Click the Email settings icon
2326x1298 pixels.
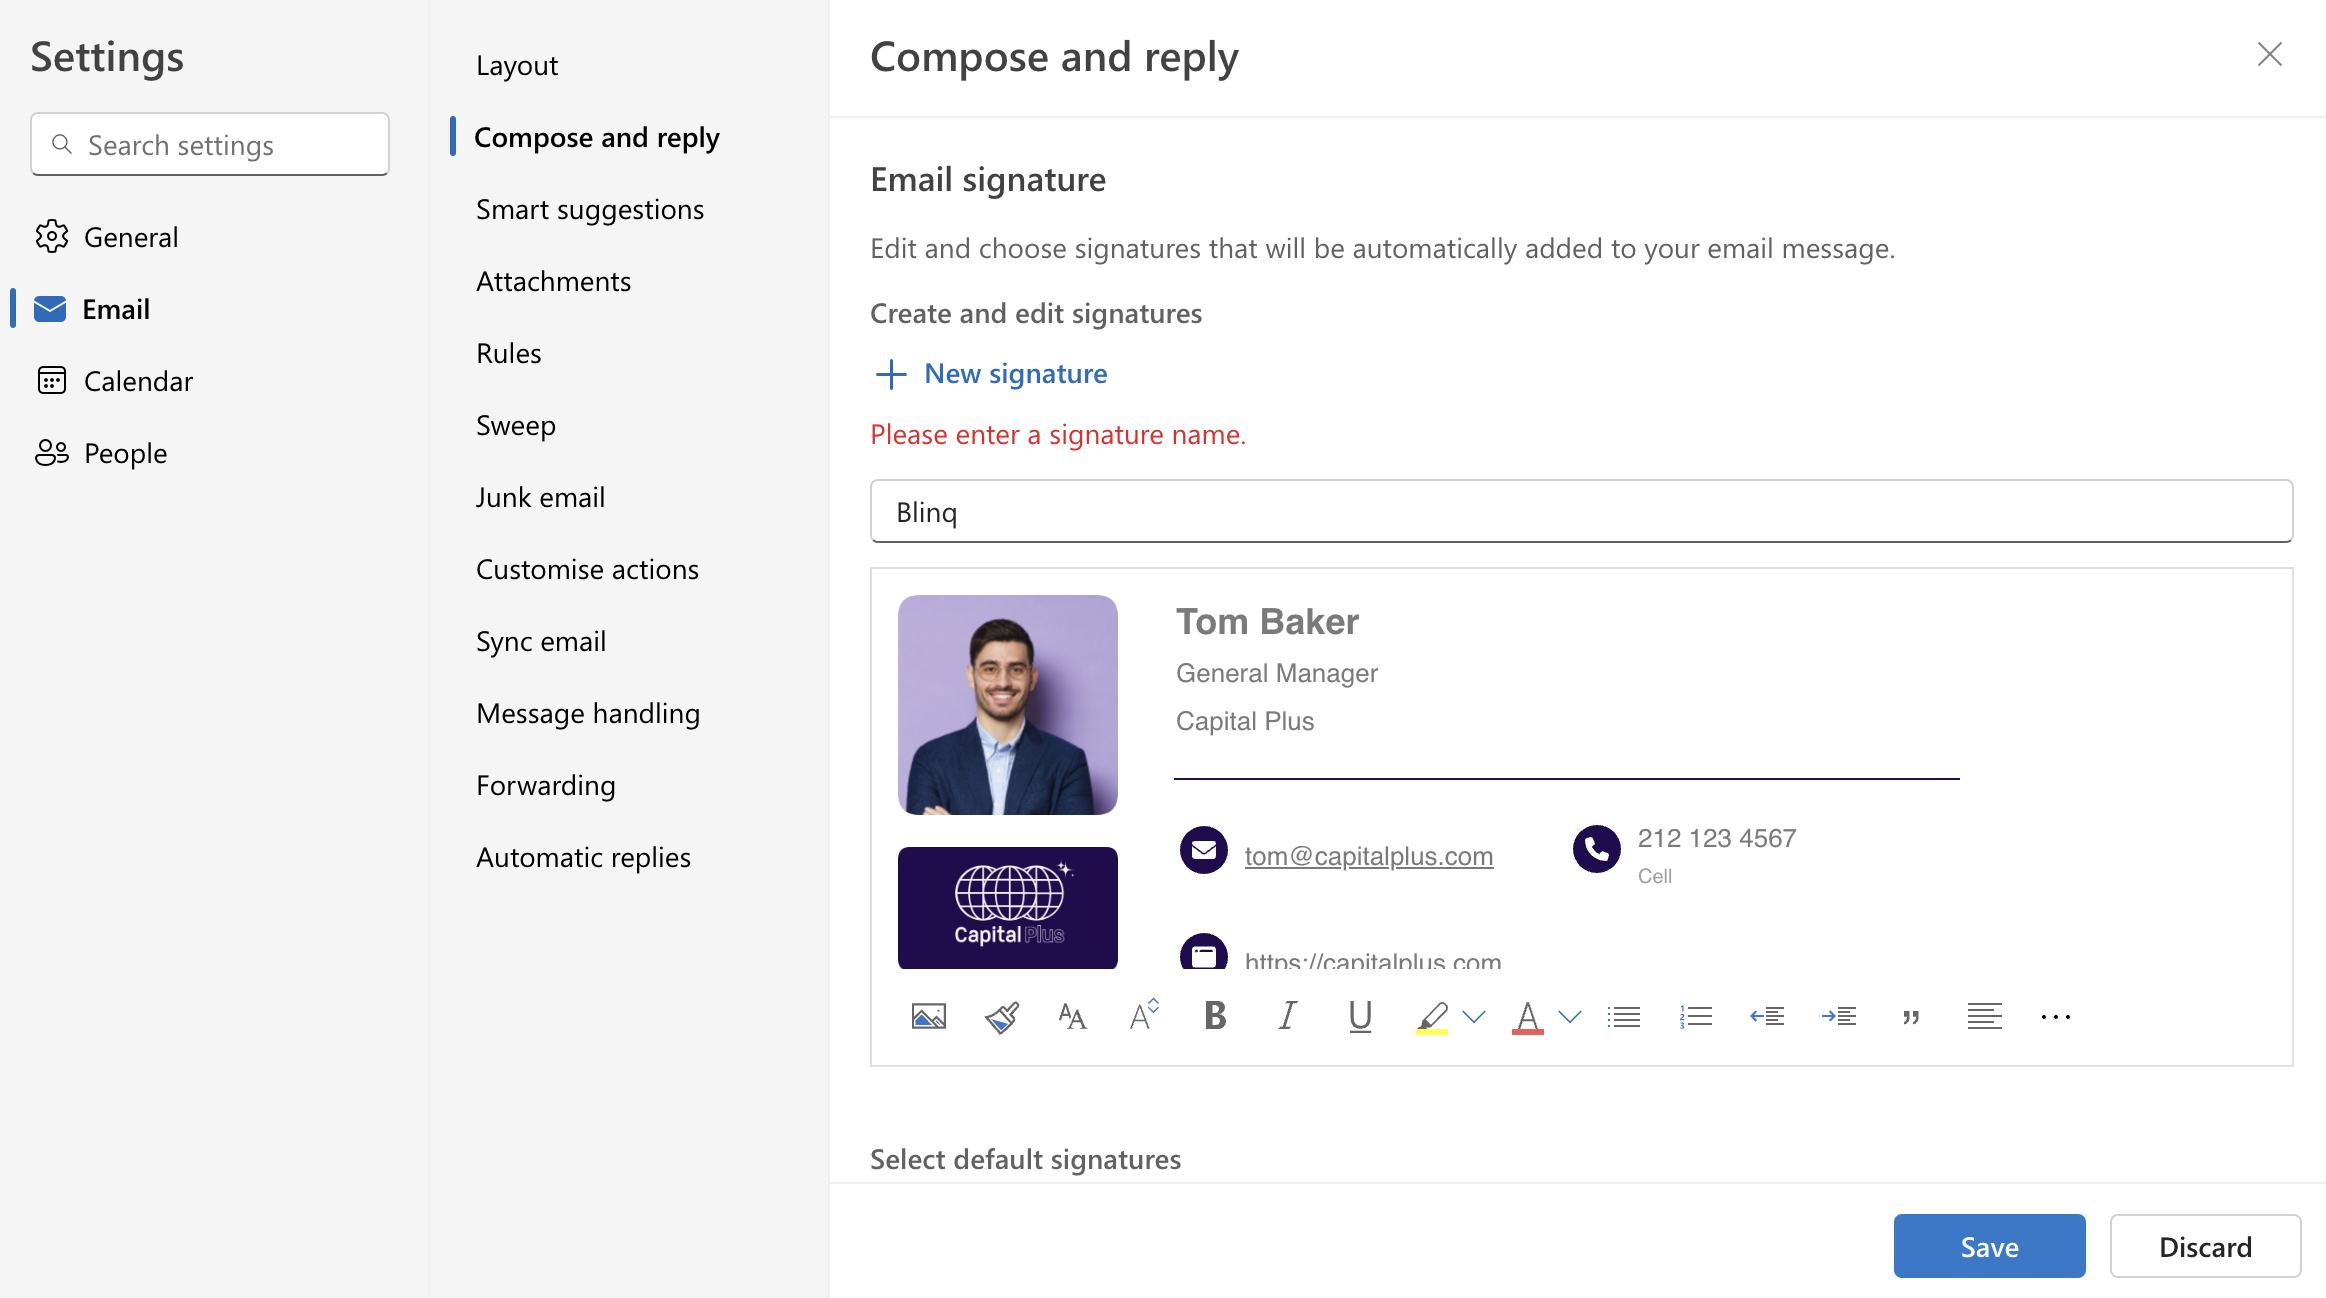(49, 308)
